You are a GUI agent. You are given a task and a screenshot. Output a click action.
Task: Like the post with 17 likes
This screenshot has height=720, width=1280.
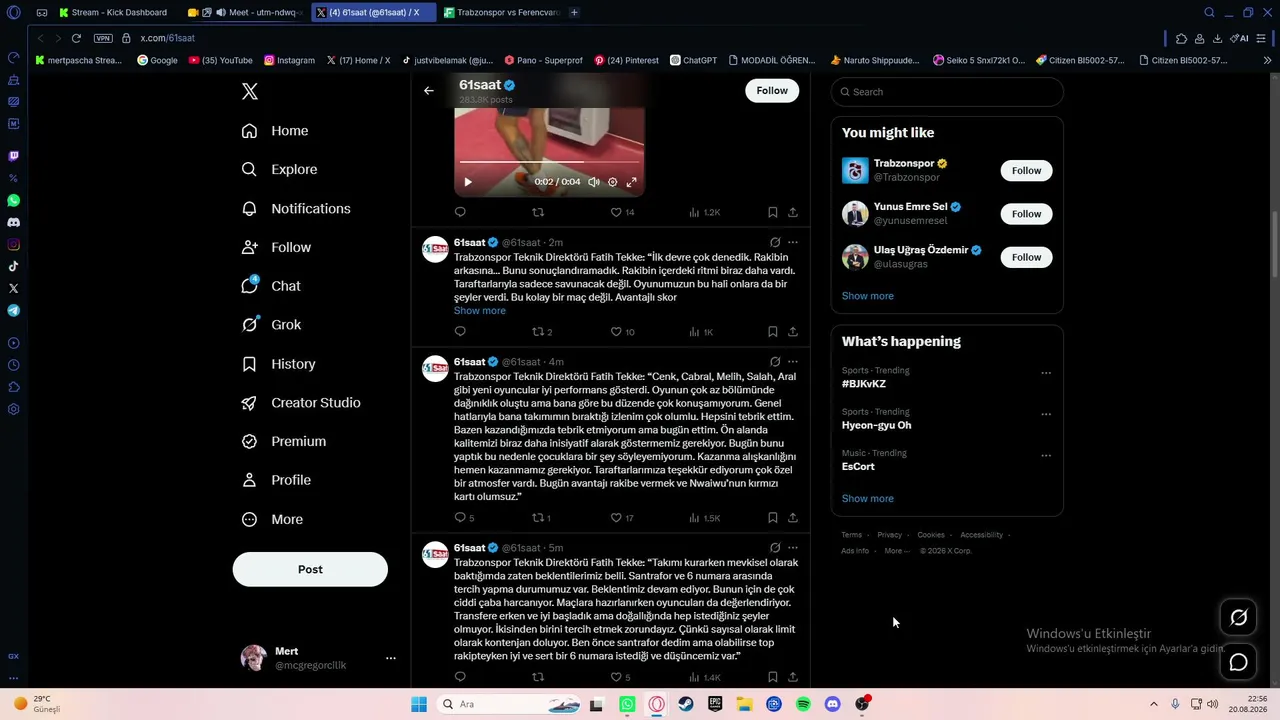point(623,518)
